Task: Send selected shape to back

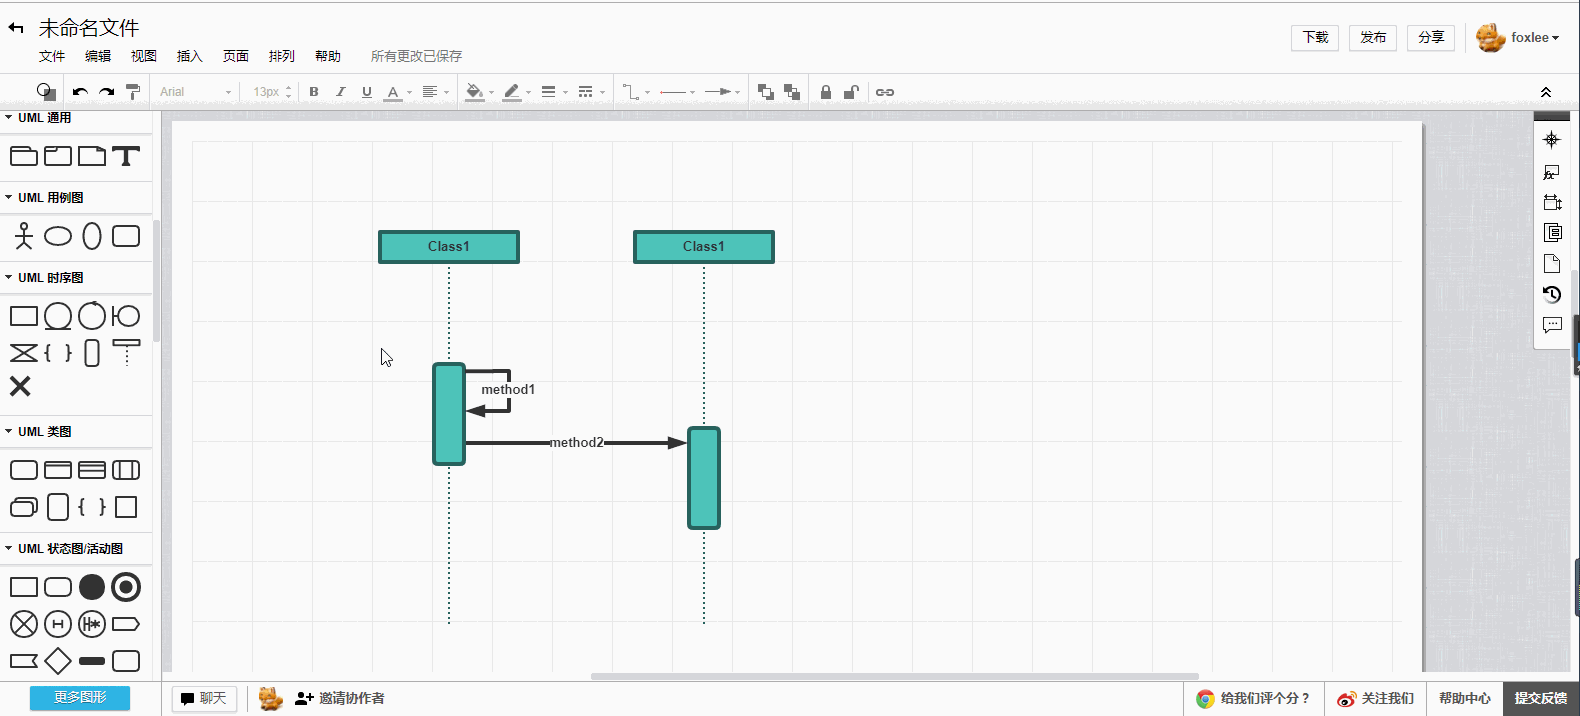Action: pos(792,92)
